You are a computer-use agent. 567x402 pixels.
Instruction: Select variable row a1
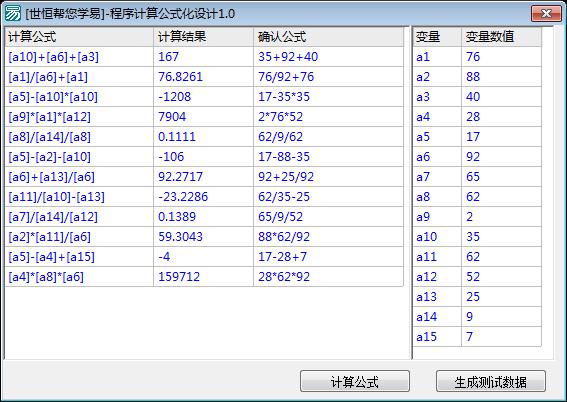(477, 57)
